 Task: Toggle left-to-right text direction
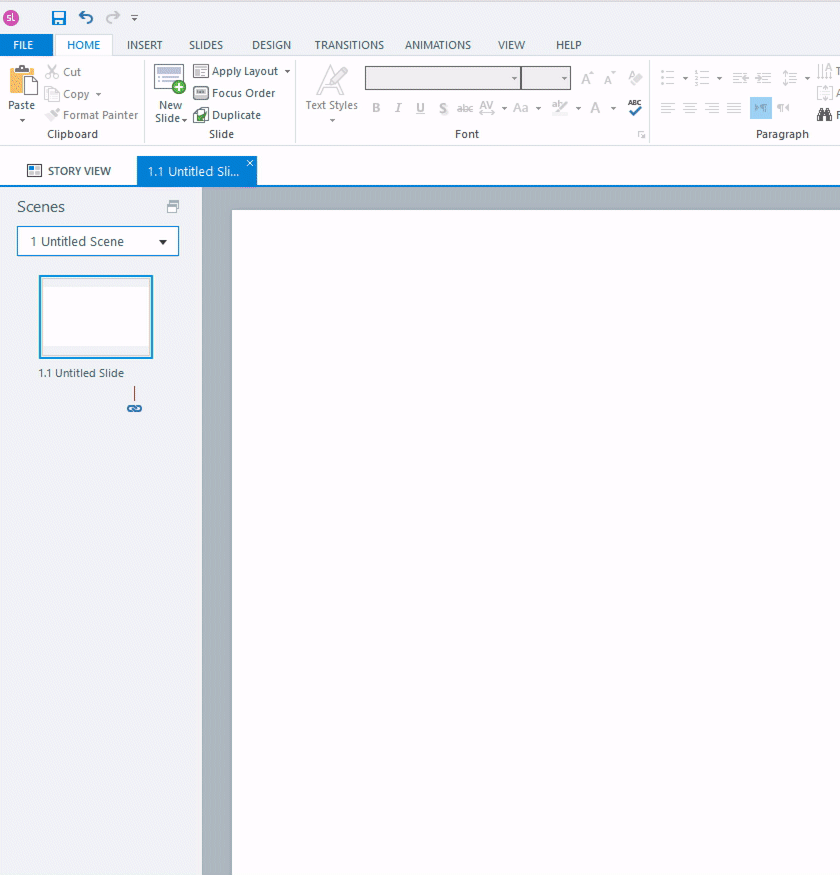click(x=761, y=108)
